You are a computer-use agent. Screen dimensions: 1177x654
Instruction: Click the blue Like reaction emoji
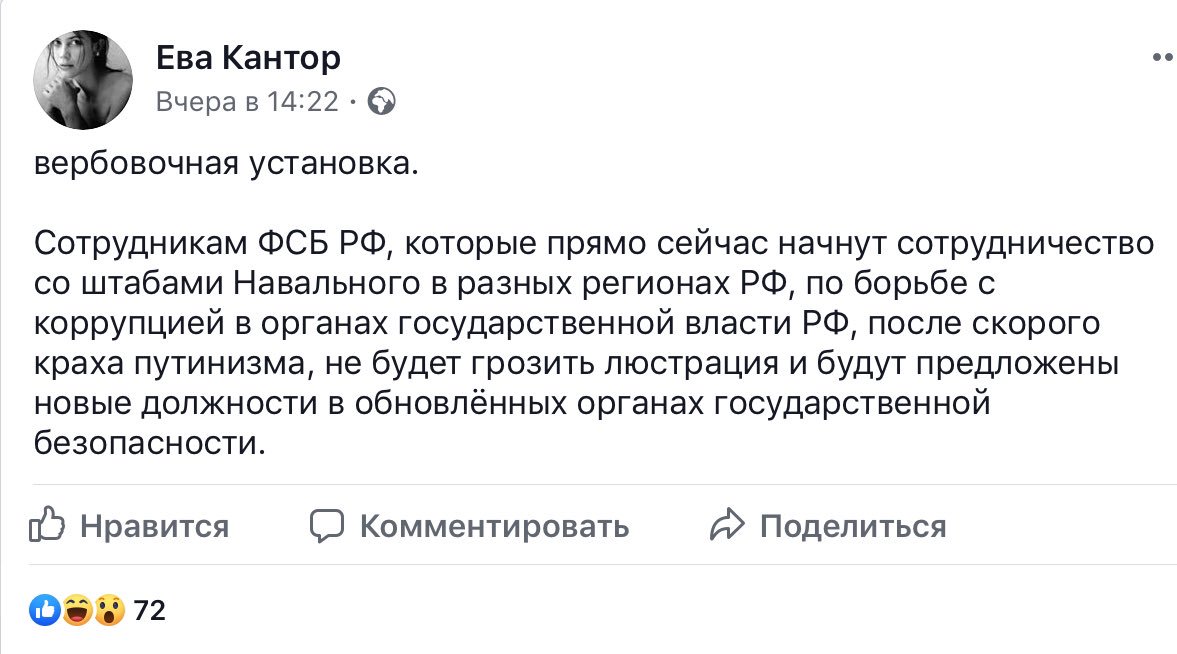click(45, 609)
